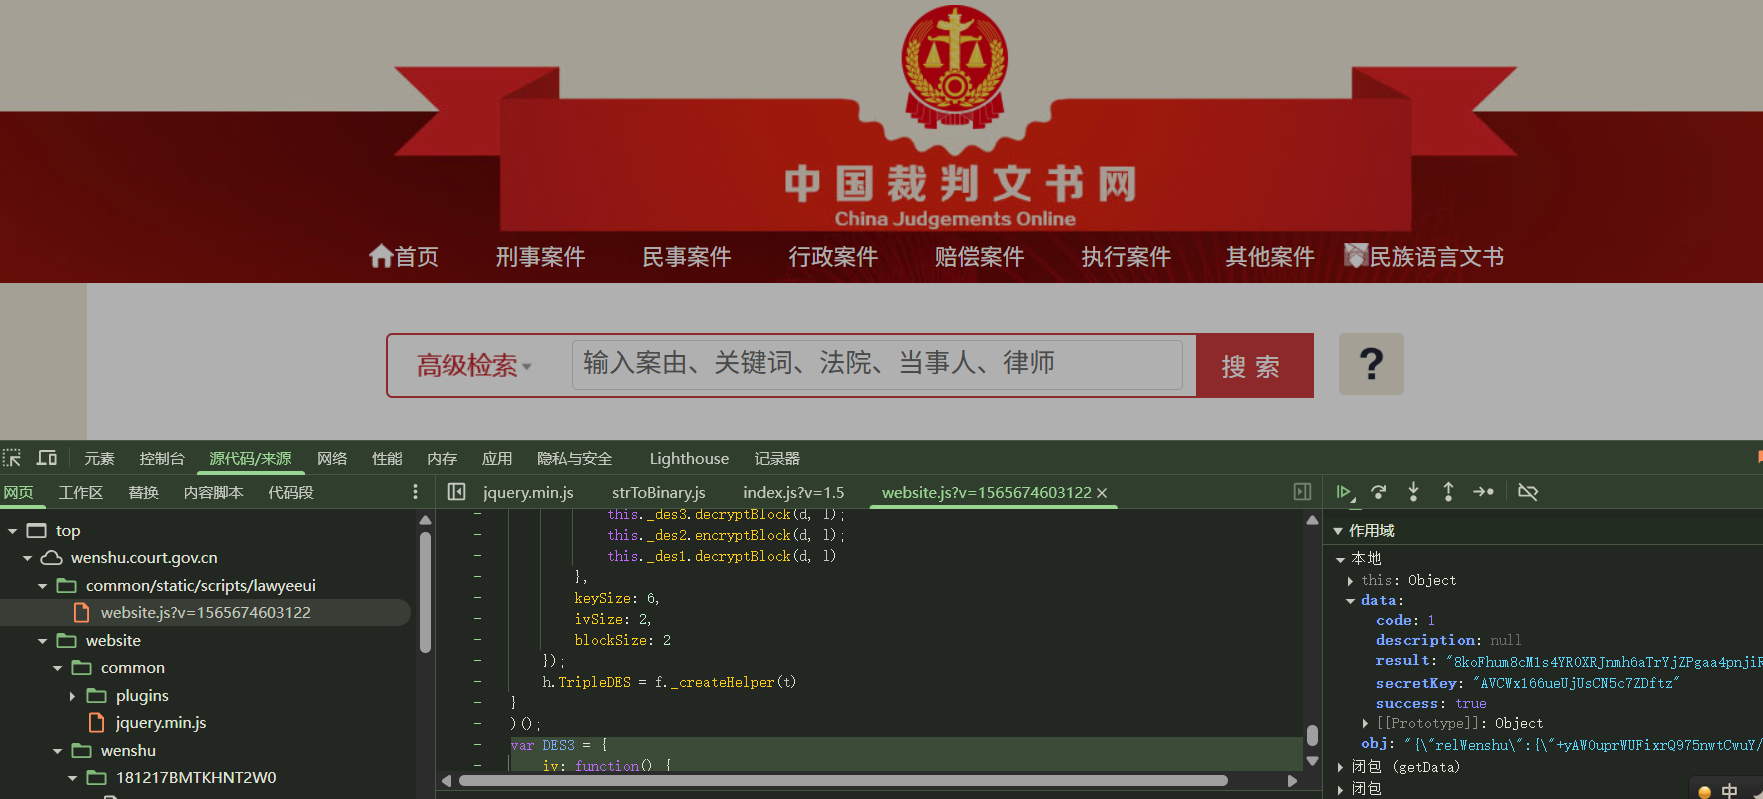Click step into function icon
Viewport: 1763px width, 799px height.
[1413, 492]
